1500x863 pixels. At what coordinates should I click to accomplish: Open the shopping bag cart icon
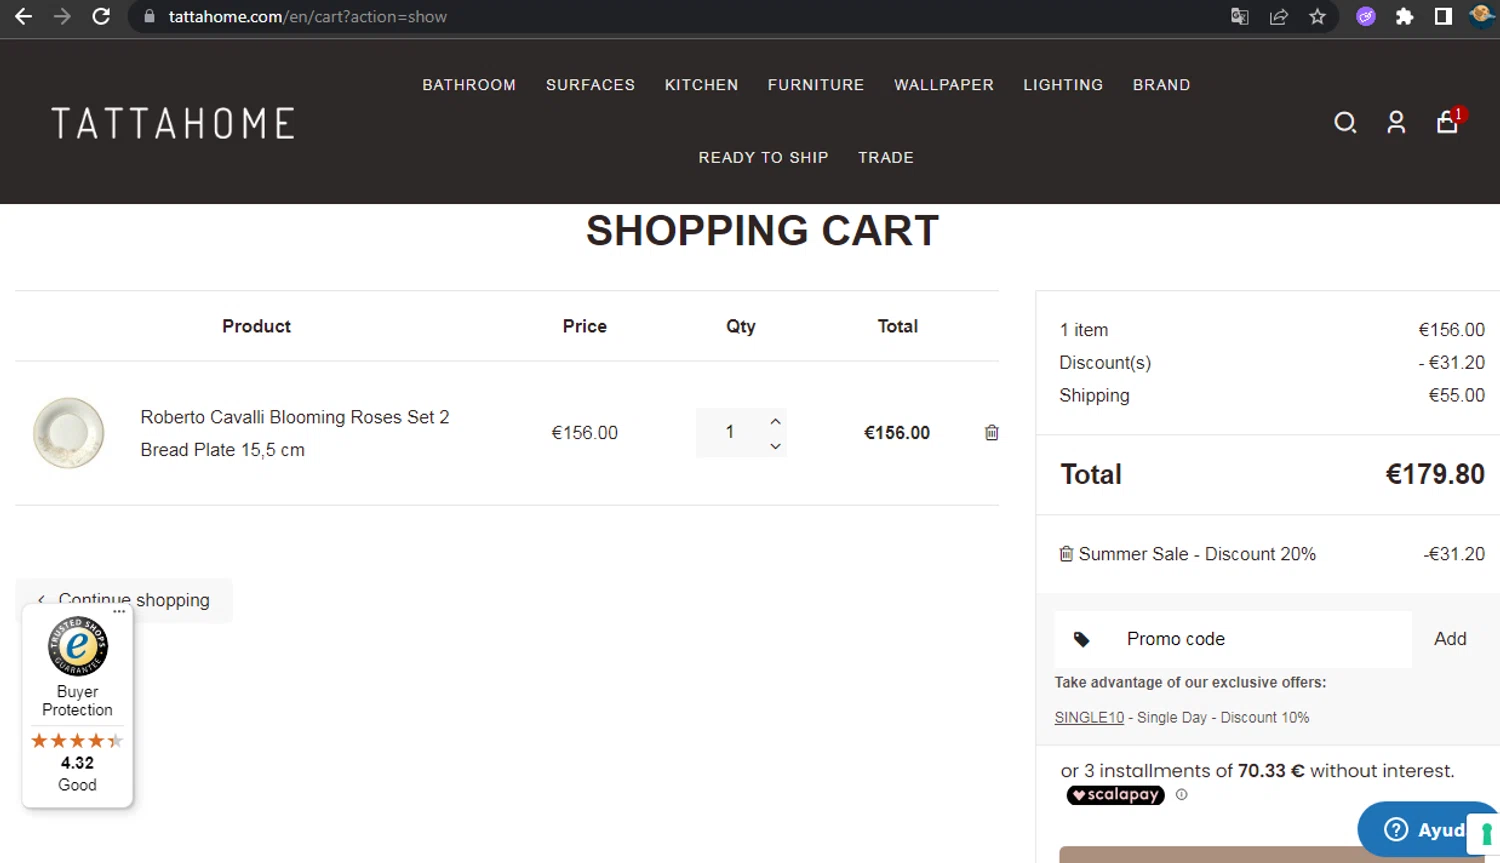(1448, 121)
